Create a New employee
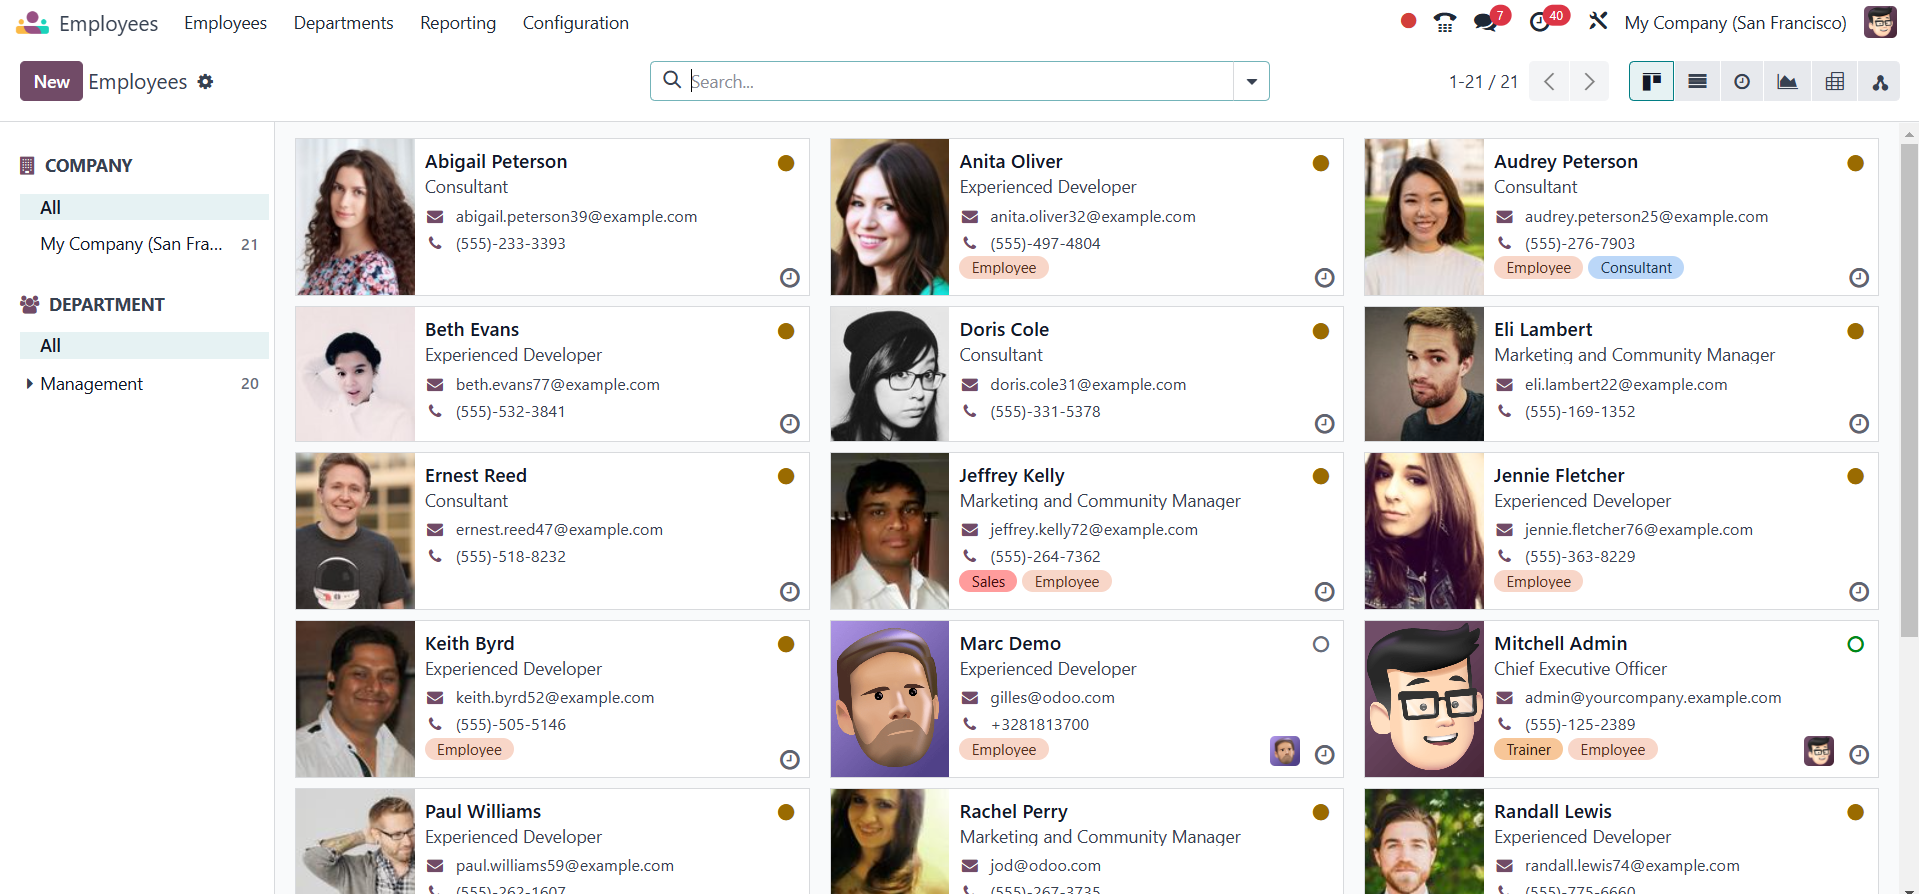 click(x=51, y=81)
